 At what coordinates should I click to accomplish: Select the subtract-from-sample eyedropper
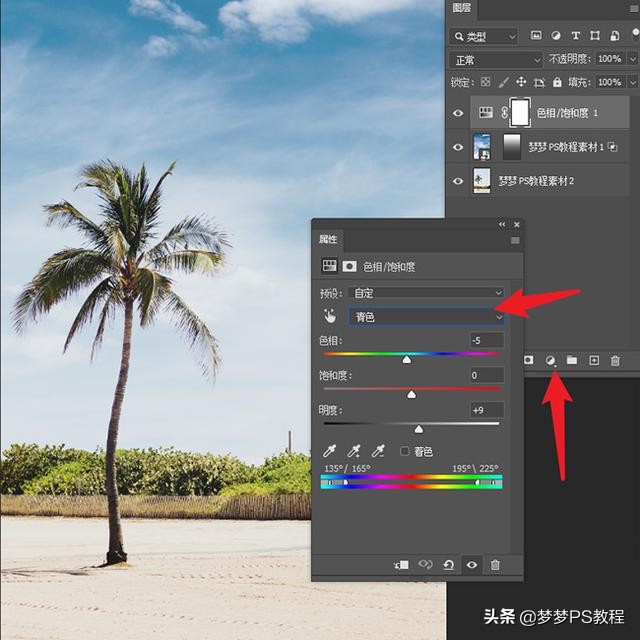378,451
